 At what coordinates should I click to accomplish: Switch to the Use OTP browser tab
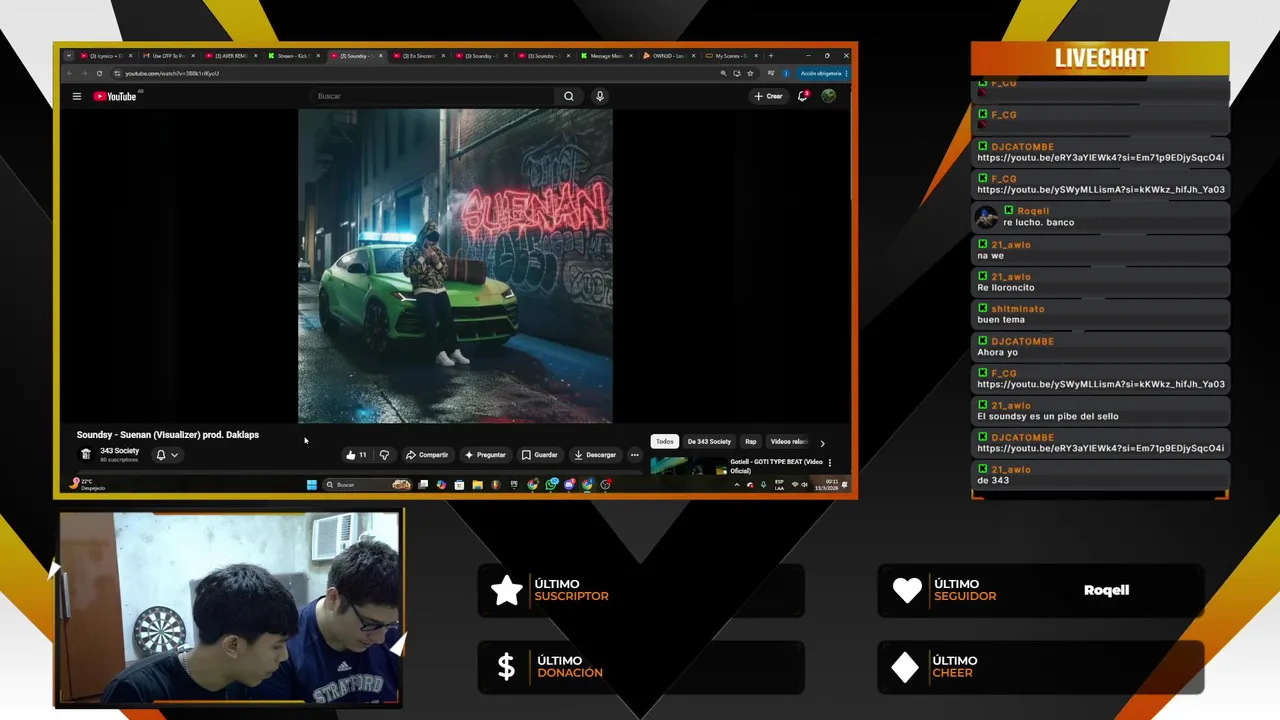pyautogui.click(x=168, y=56)
